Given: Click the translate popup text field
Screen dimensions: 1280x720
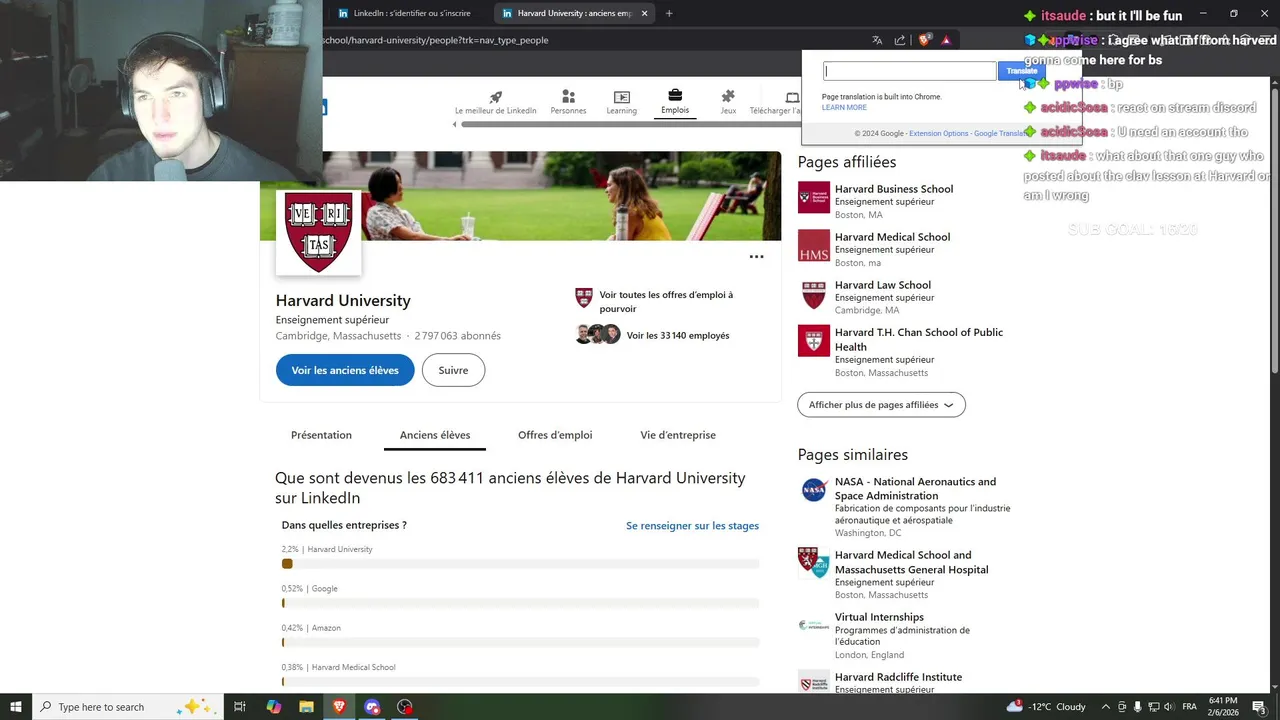Looking at the screenshot, I should click(x=909, y=71).
